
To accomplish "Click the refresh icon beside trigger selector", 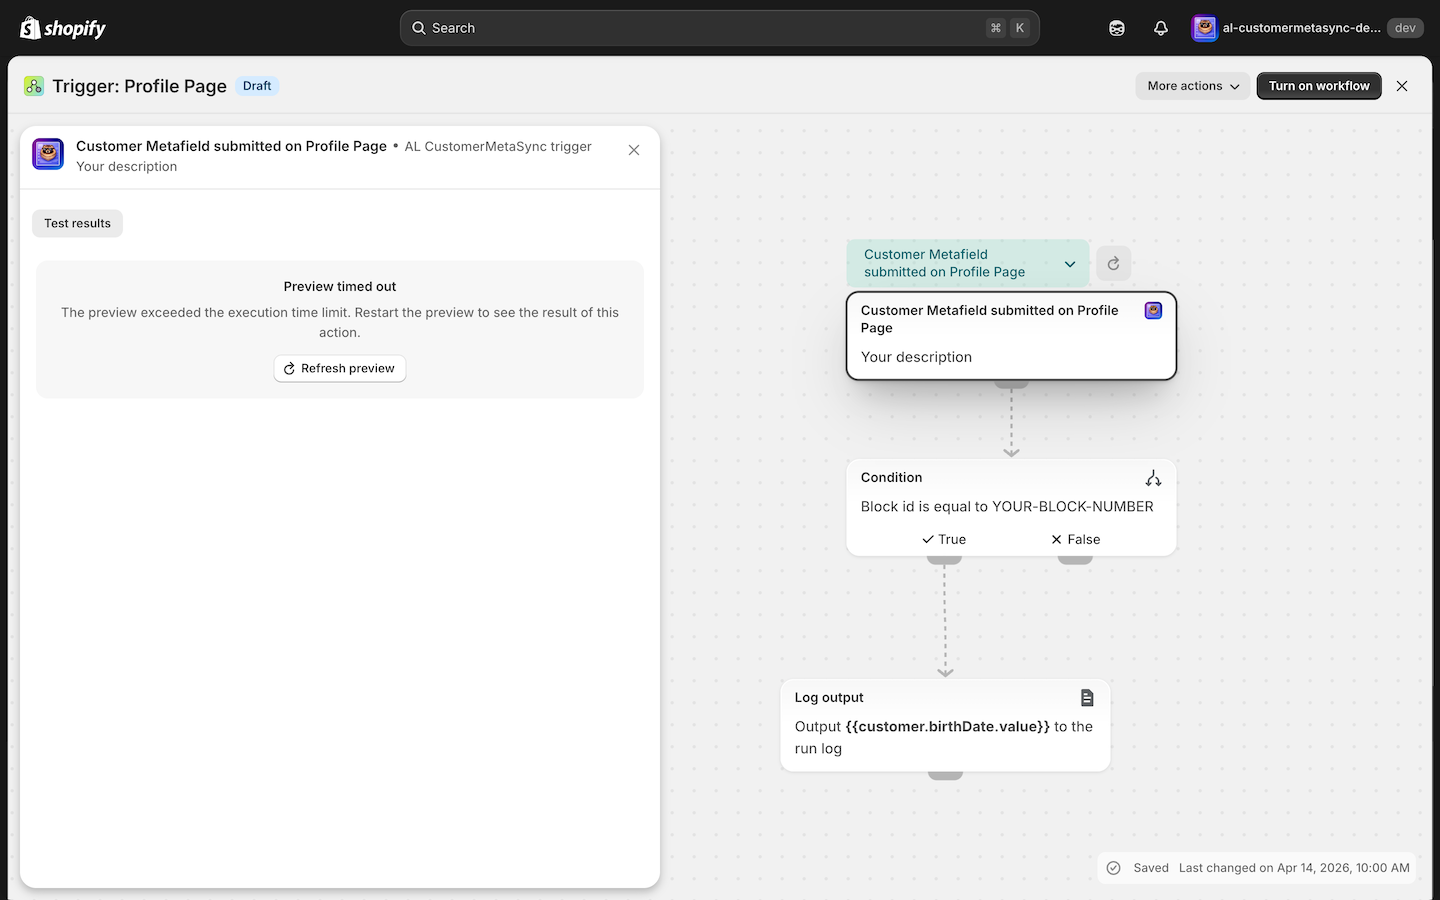I will coord(1113,264).
